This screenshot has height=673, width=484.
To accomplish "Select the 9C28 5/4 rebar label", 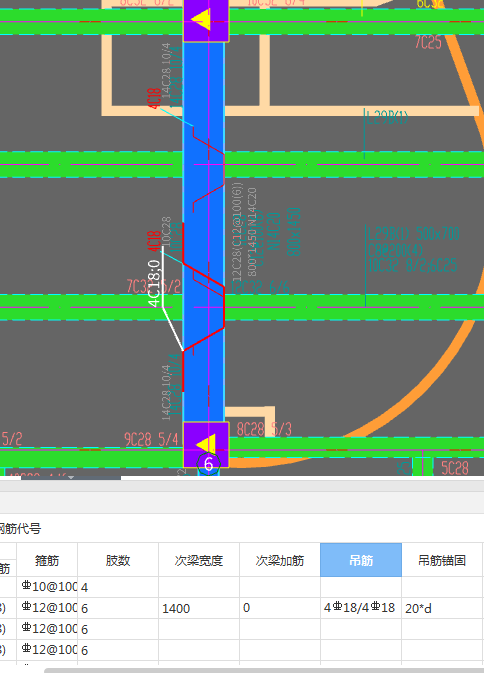I will (151, 439).
